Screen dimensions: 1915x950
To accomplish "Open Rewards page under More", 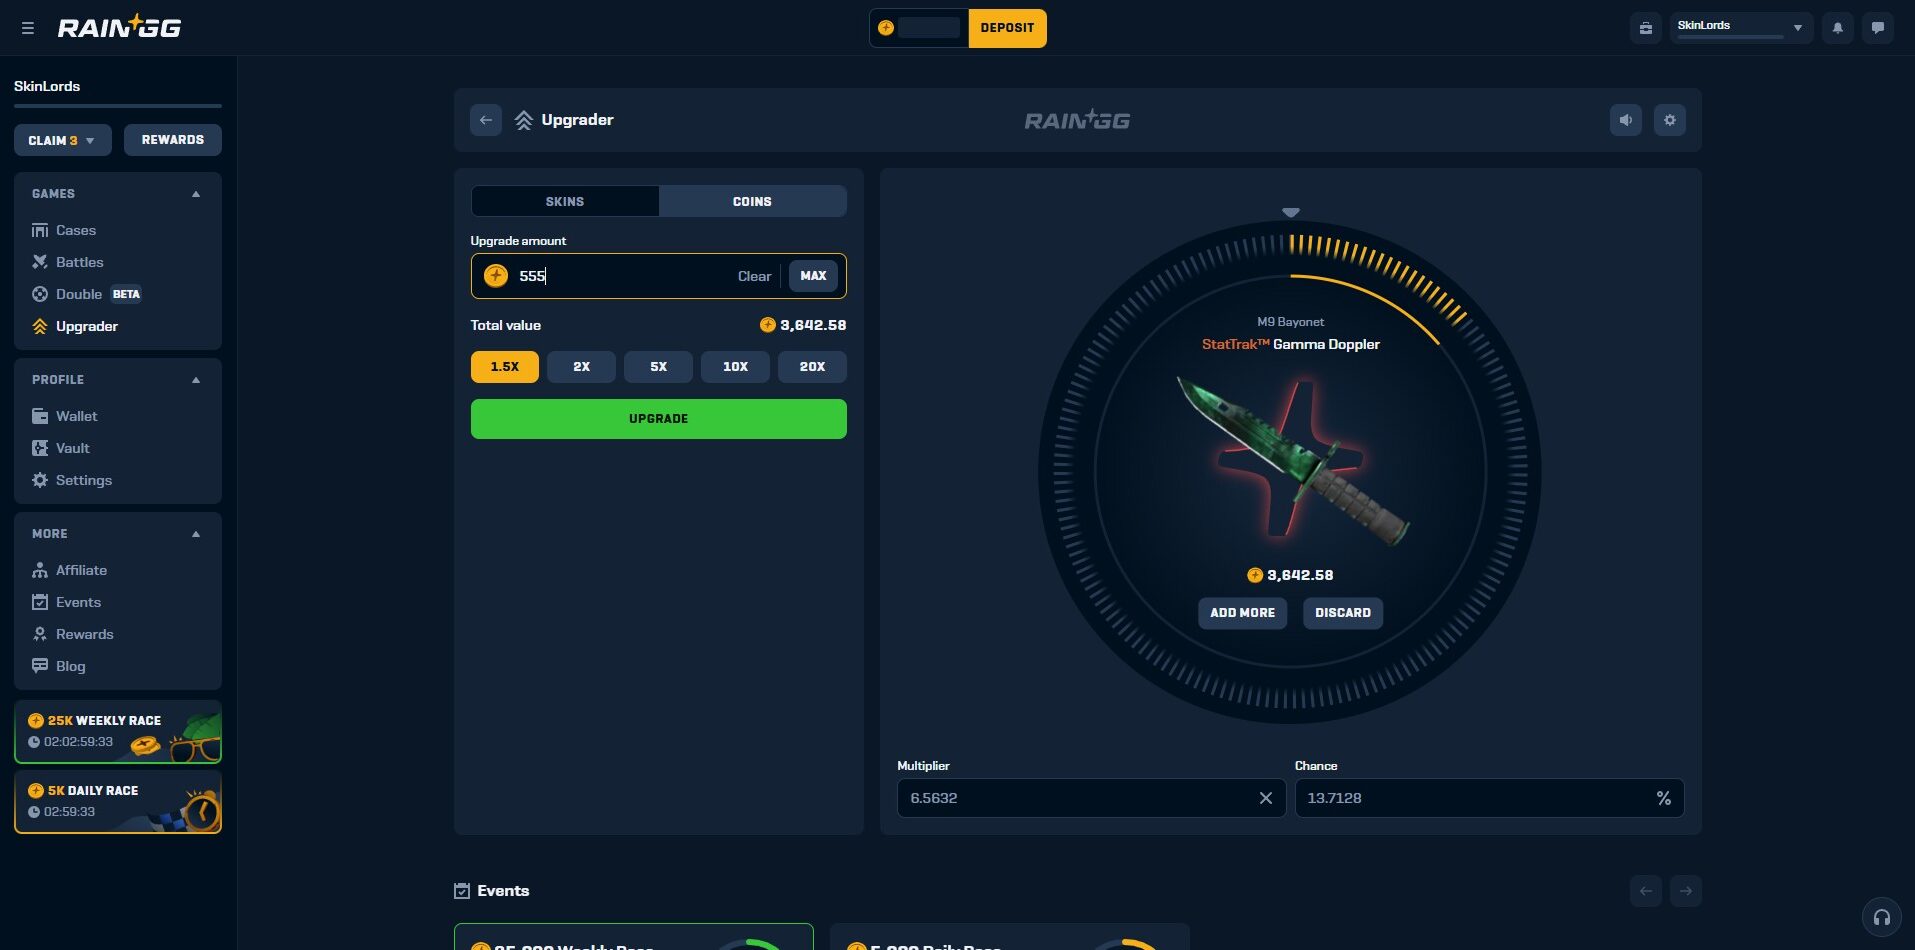I will point(72,634).
